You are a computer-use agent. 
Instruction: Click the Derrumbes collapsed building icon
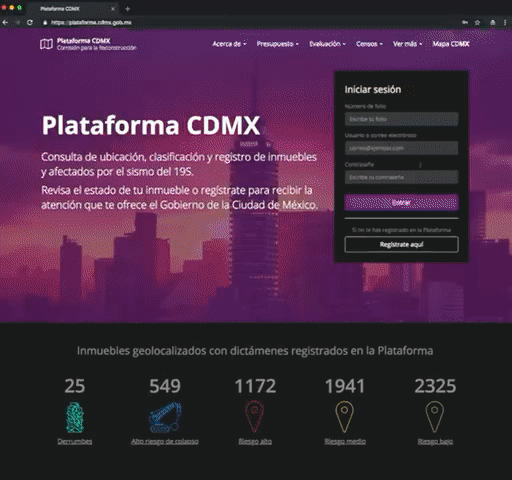[75, 417]
